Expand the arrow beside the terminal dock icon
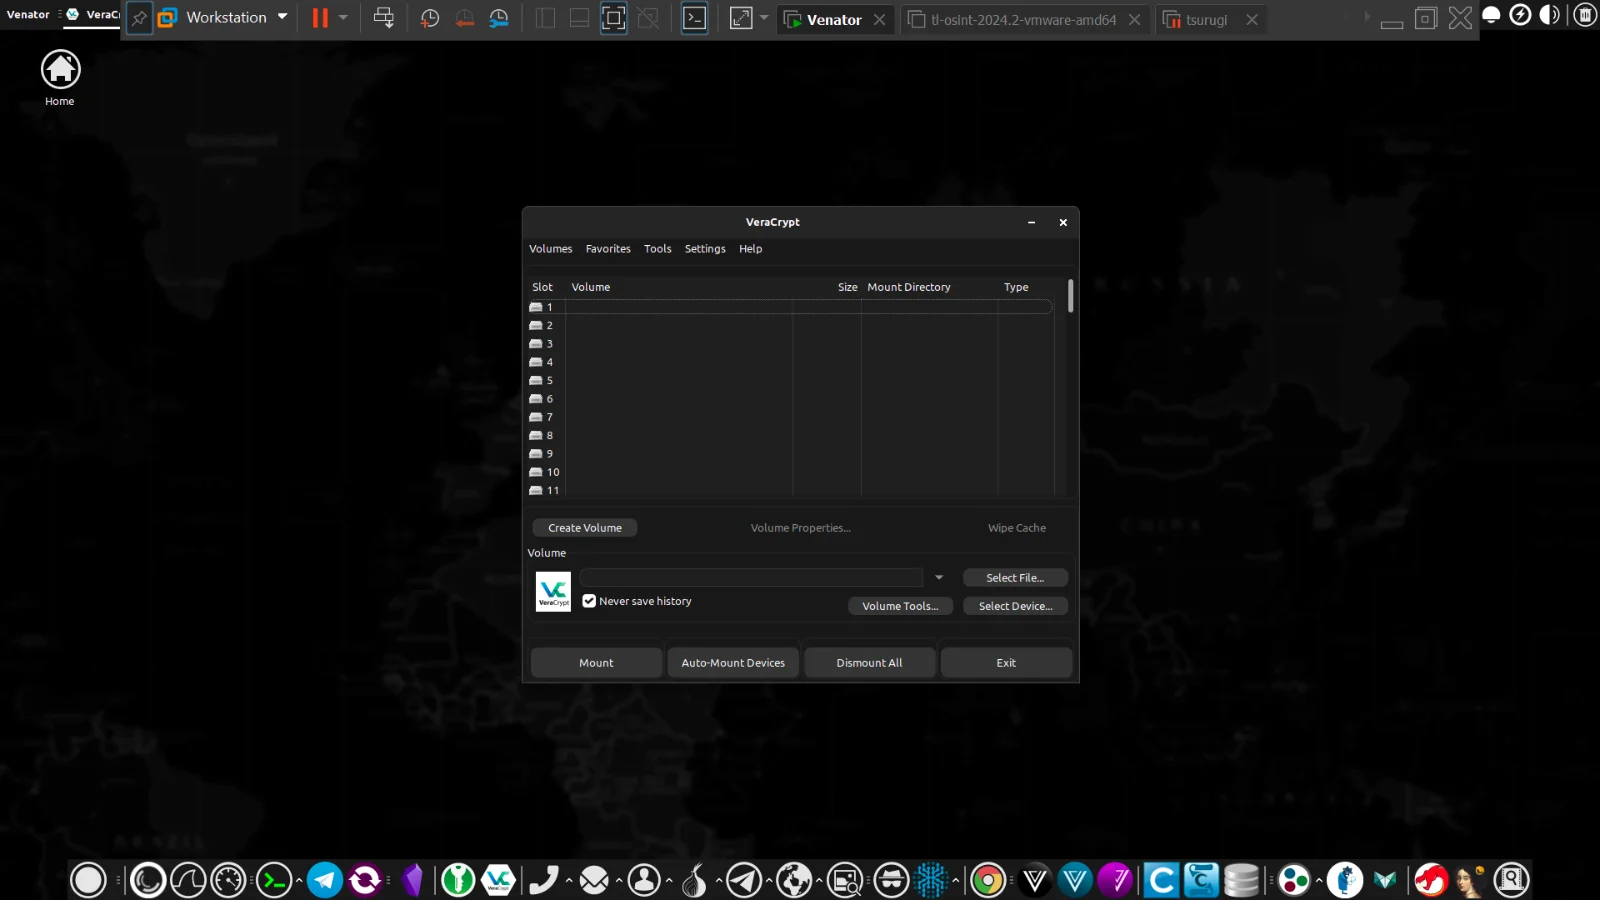This screenshot has width=1600, height=900. click(x=299, y=880)
